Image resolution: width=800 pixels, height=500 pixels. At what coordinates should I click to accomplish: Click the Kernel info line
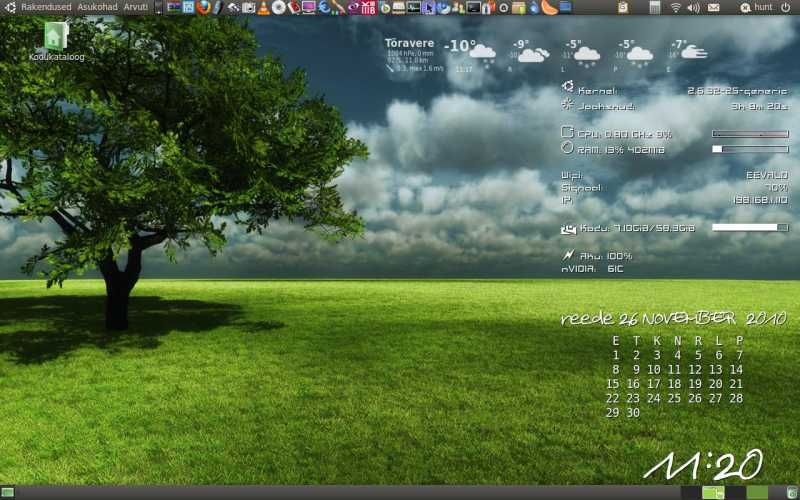pos(674,91)
